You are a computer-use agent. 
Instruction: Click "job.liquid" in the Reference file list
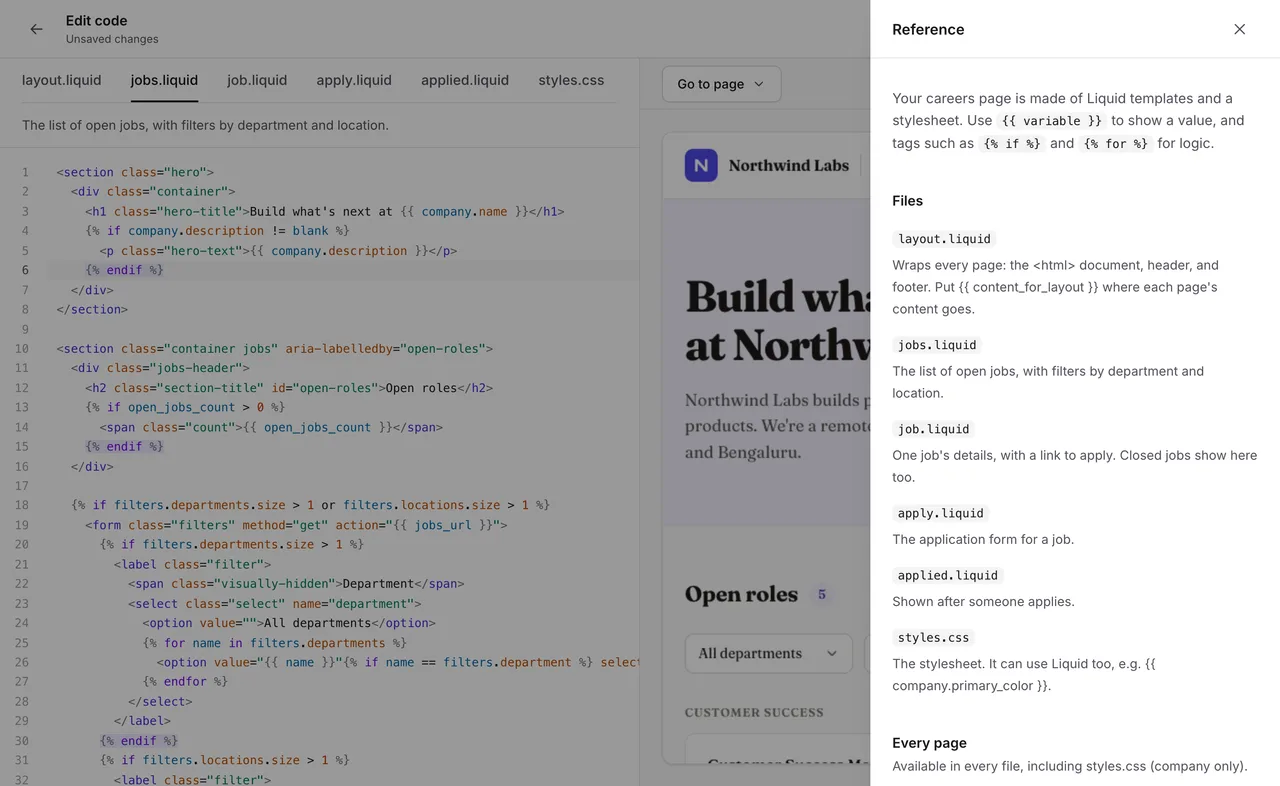(x=933, y=429)
